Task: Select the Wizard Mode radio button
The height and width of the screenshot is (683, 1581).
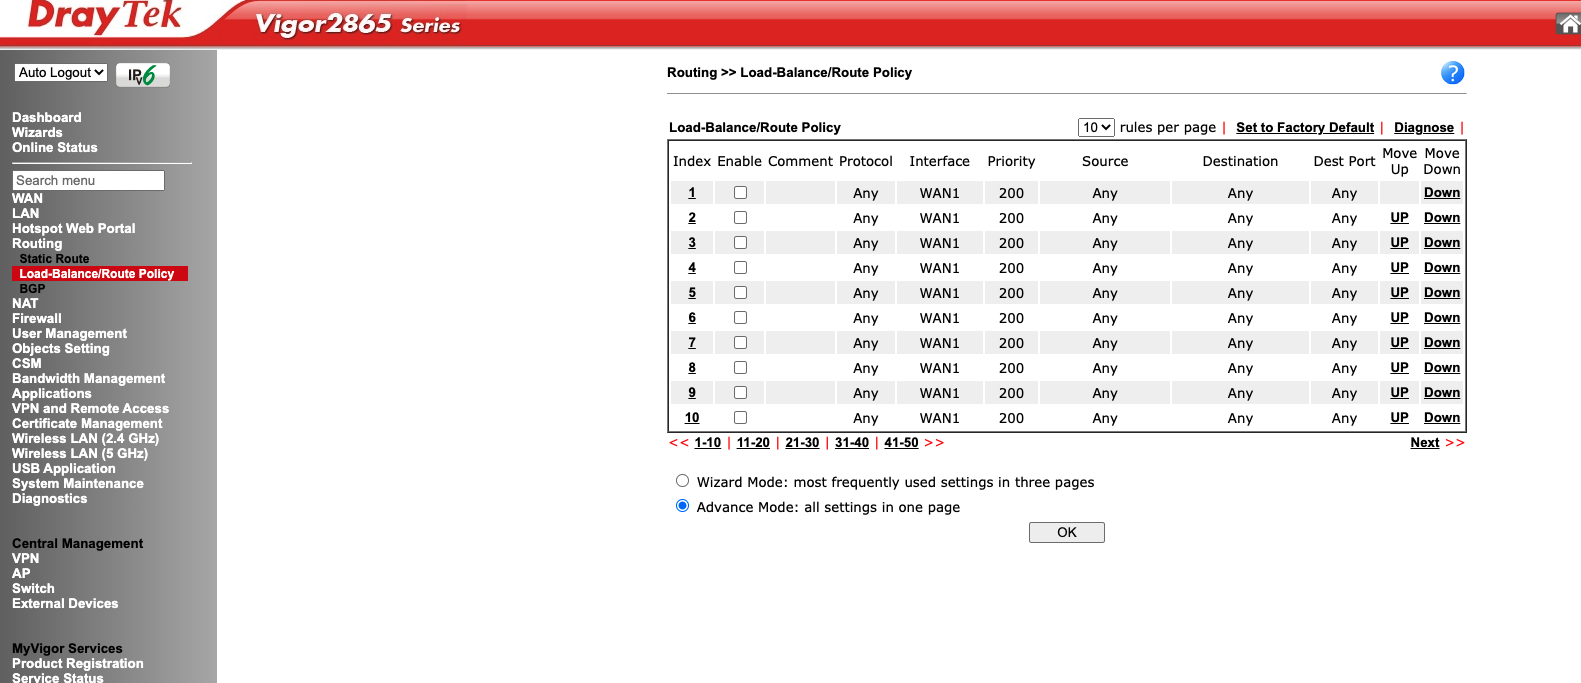Action: (682, 481)
